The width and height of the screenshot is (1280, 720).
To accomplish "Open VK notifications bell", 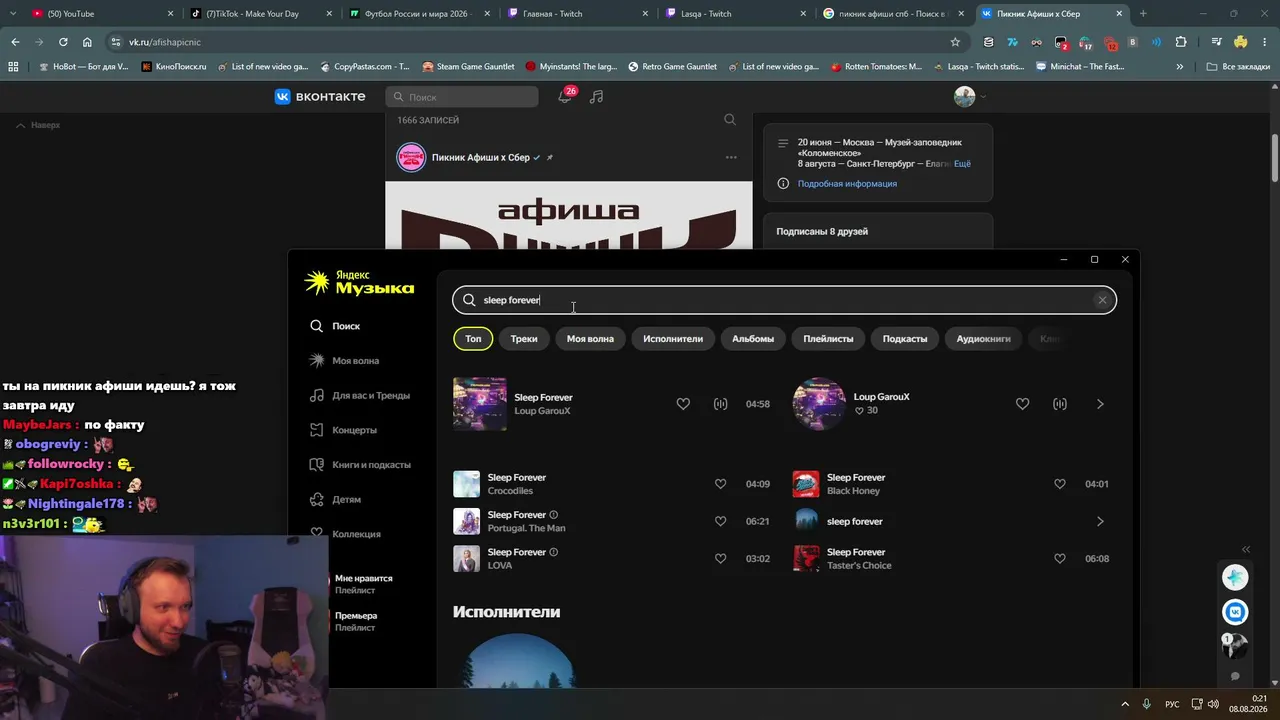I will tap(565, 97).
